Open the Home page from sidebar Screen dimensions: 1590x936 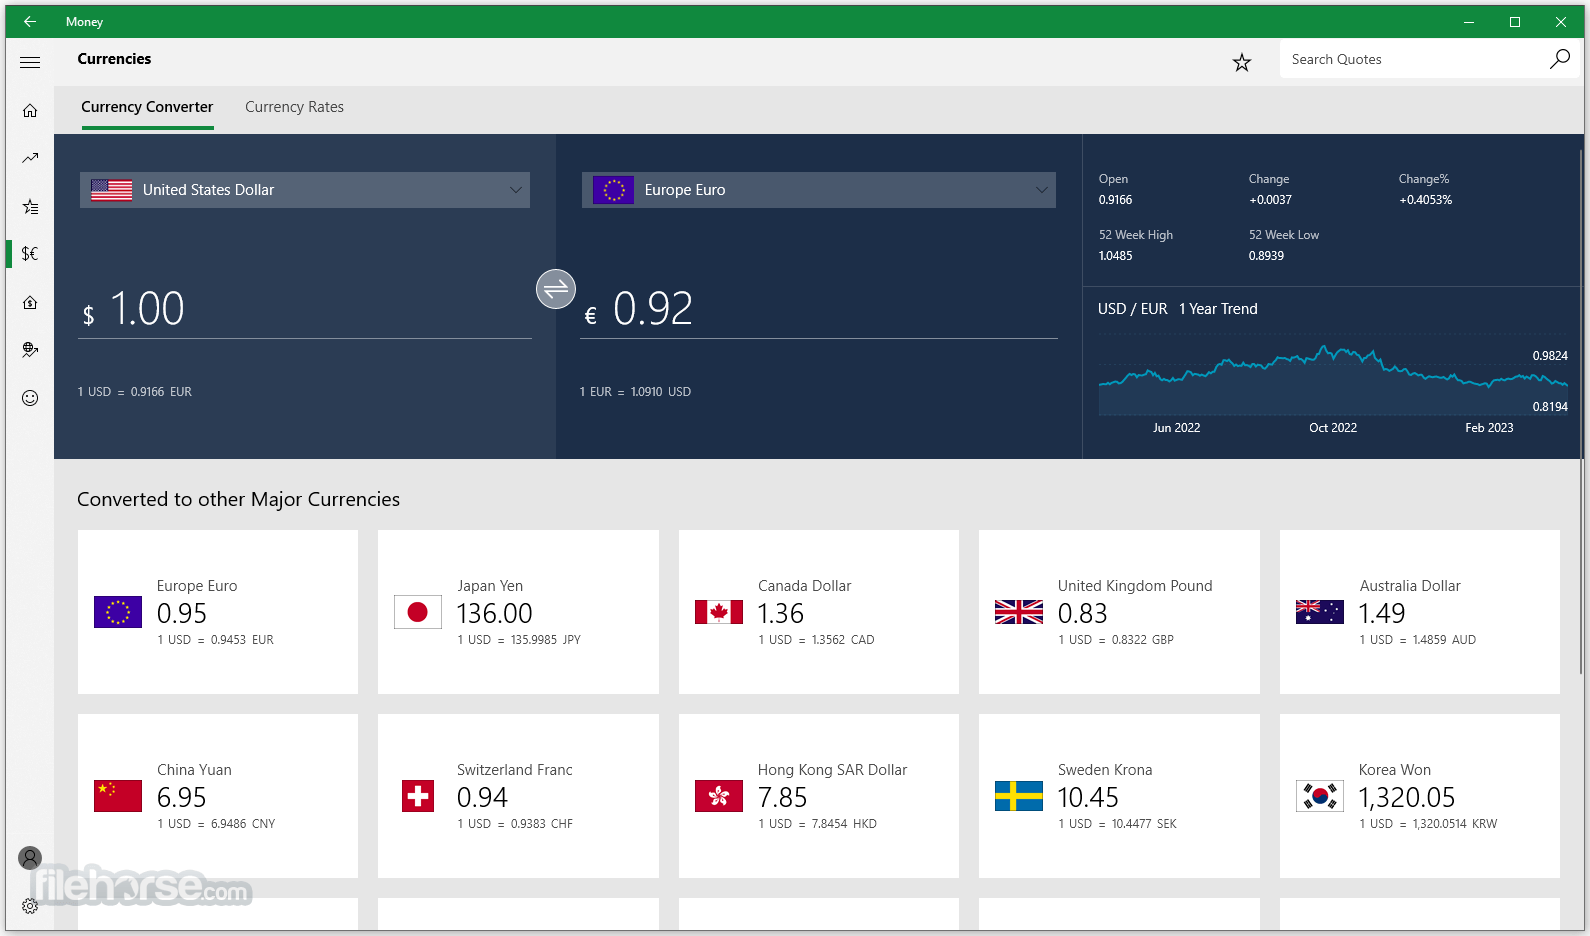[x=30, y=110]
